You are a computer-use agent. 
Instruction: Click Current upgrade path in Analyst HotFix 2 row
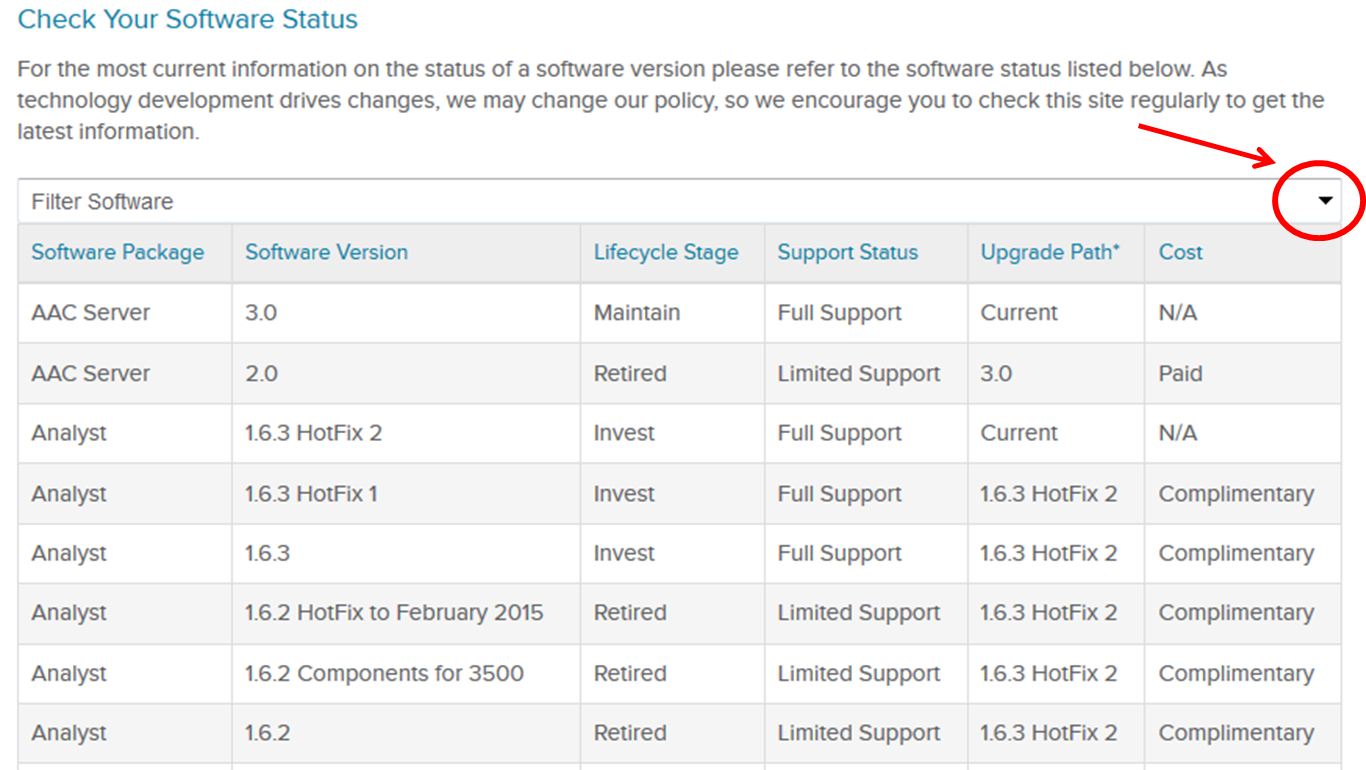click(x=1019, y=433)
